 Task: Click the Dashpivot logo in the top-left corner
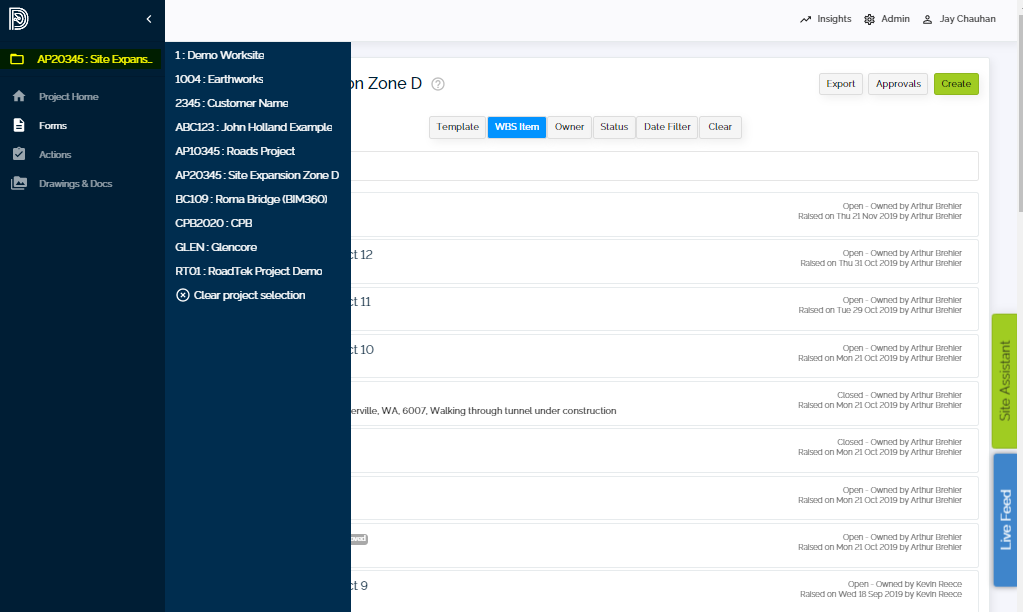click(x=20, y=18)
